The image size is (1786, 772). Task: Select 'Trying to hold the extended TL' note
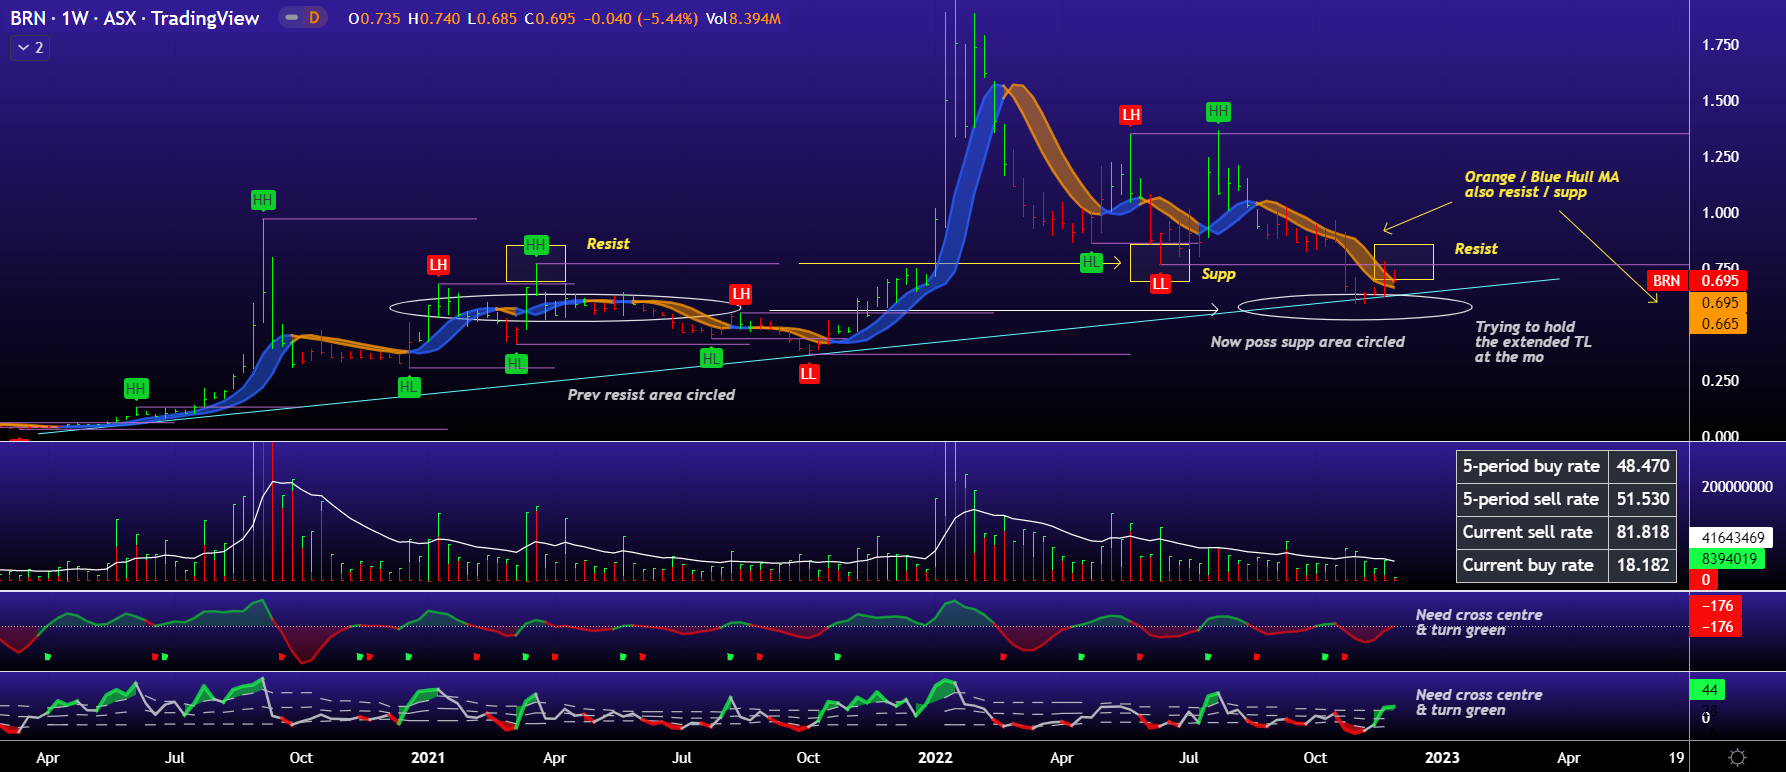[1532, 342]
